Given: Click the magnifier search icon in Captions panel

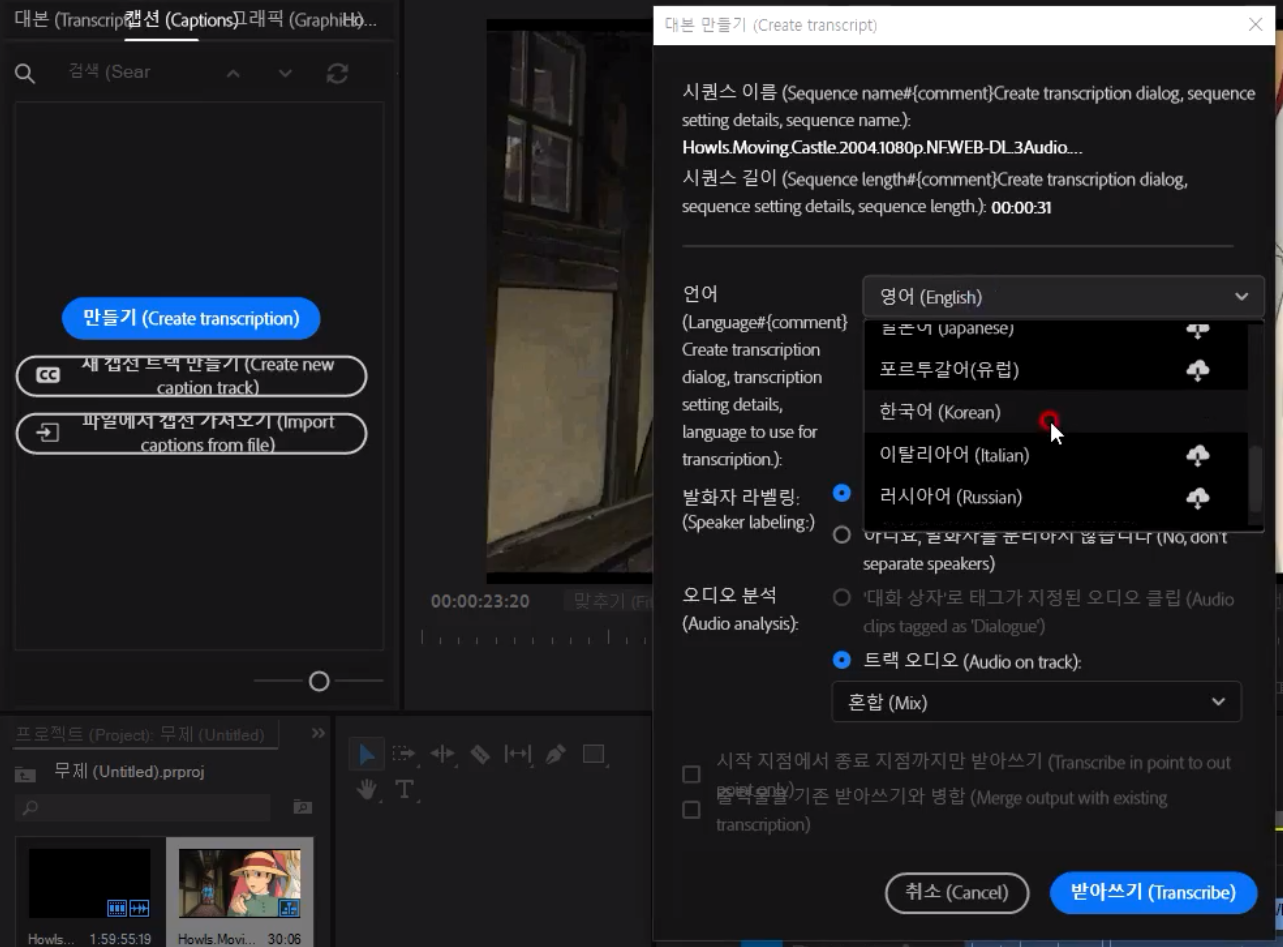Looking at the screenshot, I should tap(25, 73).
